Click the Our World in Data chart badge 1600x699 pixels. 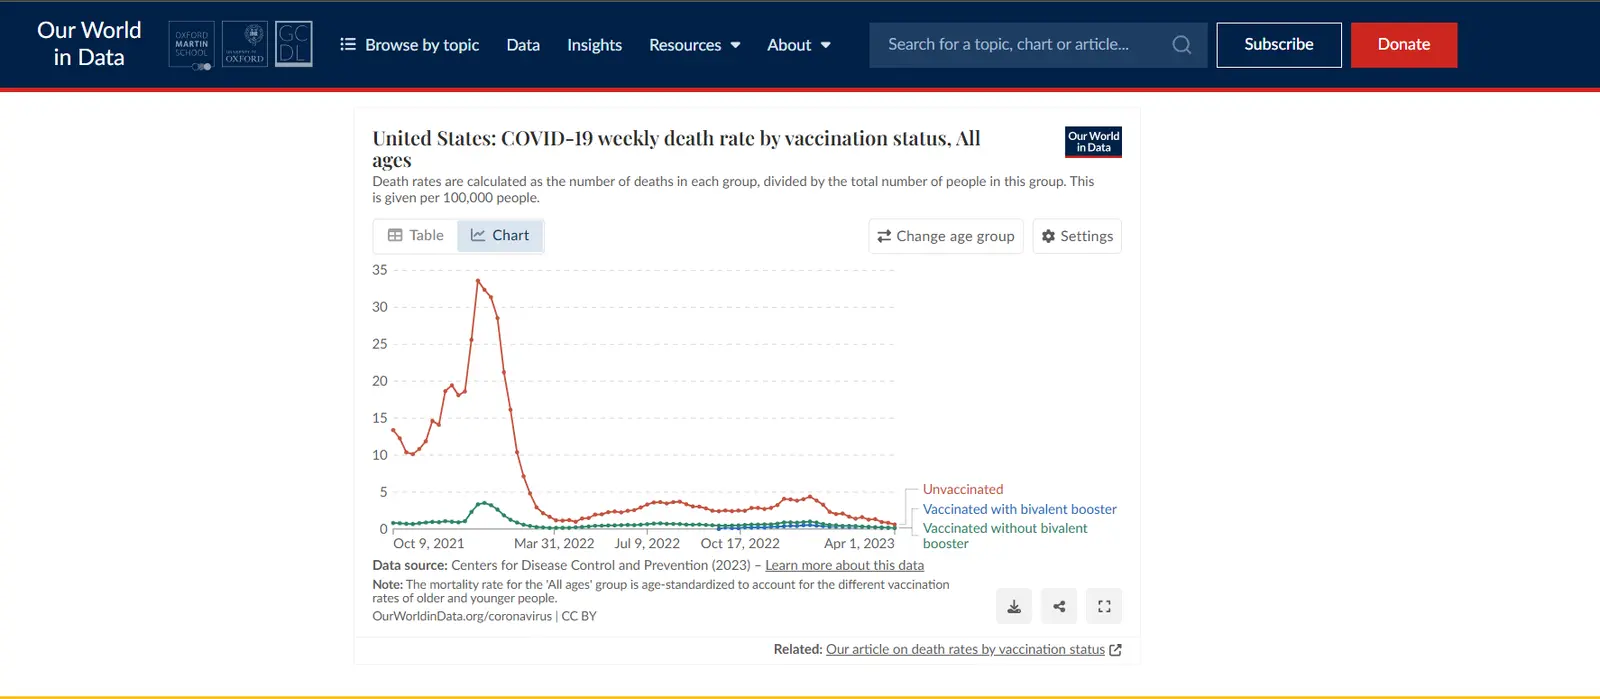pos(1093,142)
